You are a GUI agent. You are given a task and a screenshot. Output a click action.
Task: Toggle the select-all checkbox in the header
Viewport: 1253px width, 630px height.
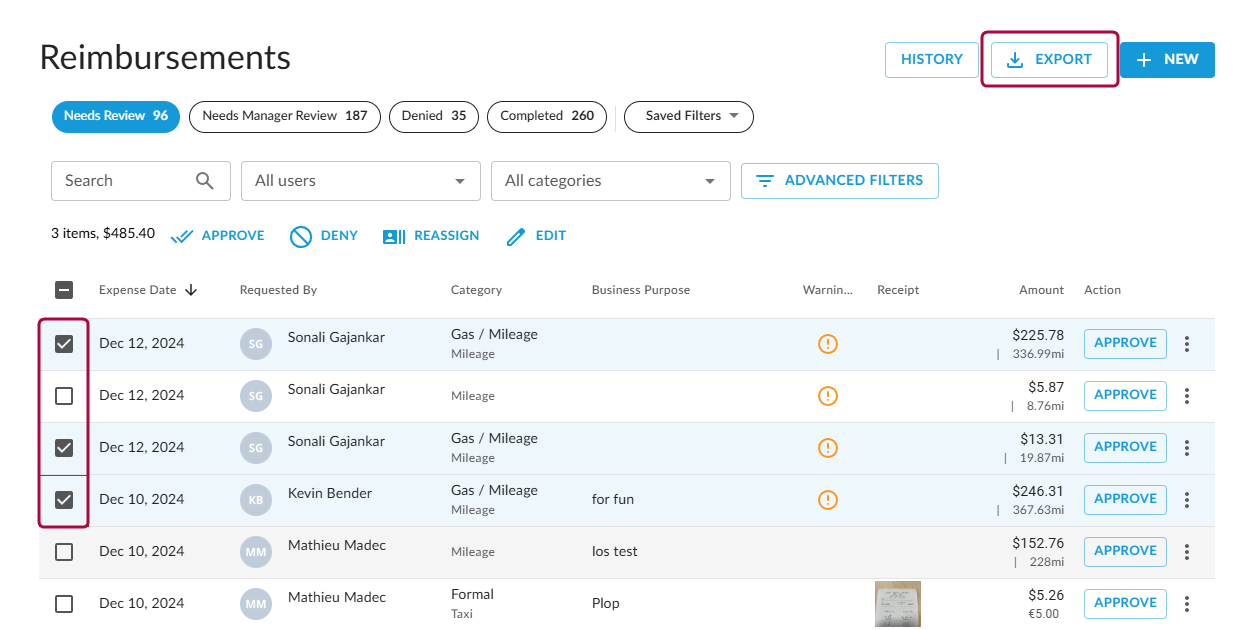coord(64,290)
